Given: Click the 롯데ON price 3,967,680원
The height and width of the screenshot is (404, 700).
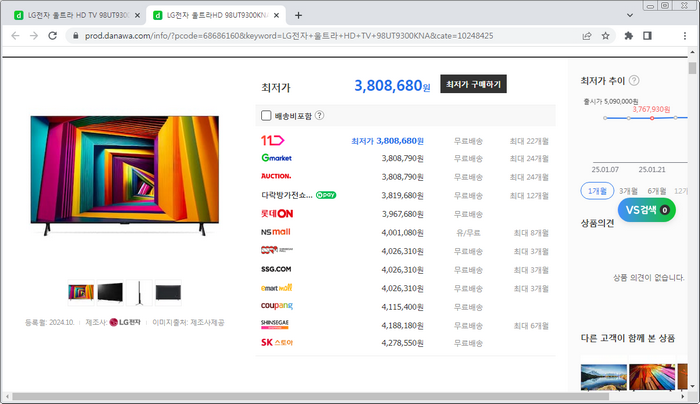Looking at the screenshot, I should (x=402, y=214).
